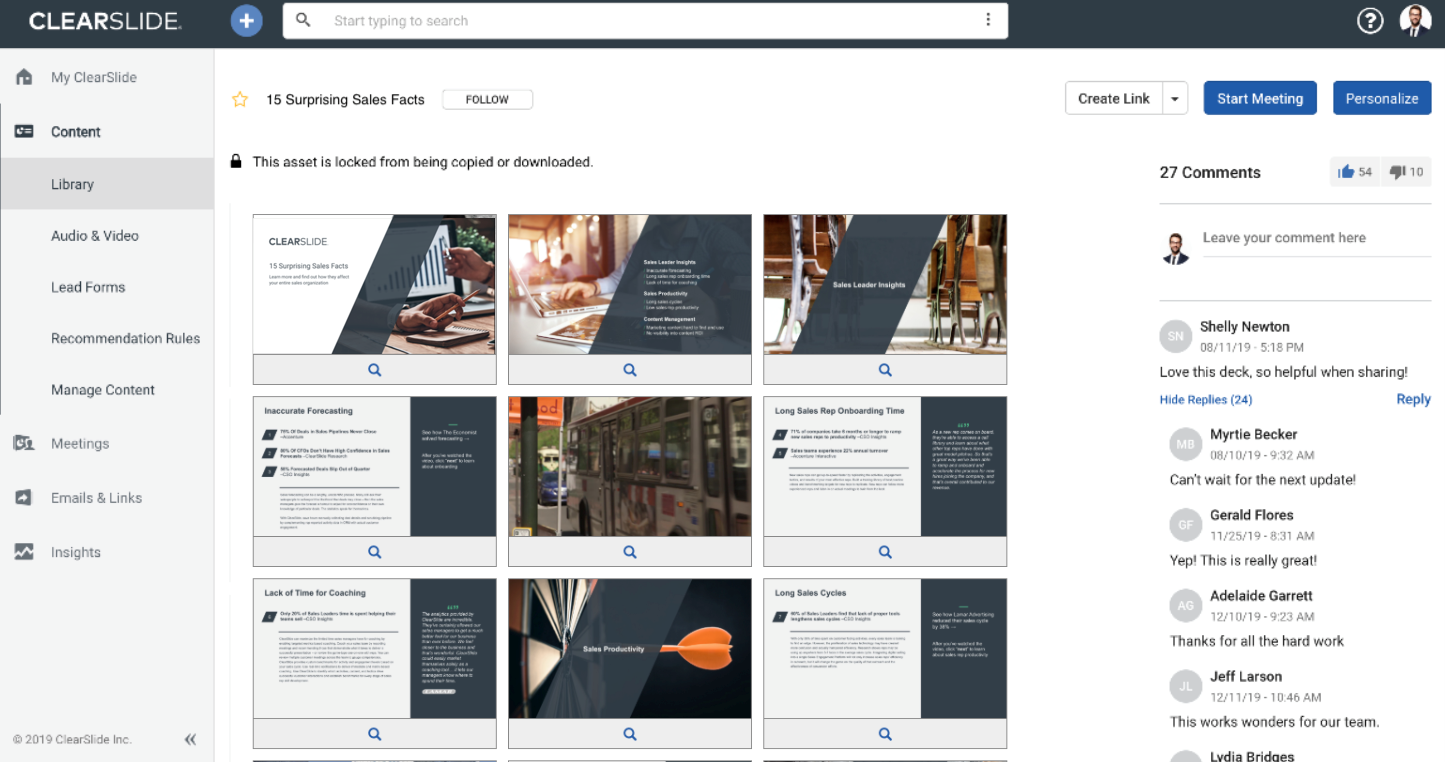Click the lock icon next to asset message

point(235,161)
